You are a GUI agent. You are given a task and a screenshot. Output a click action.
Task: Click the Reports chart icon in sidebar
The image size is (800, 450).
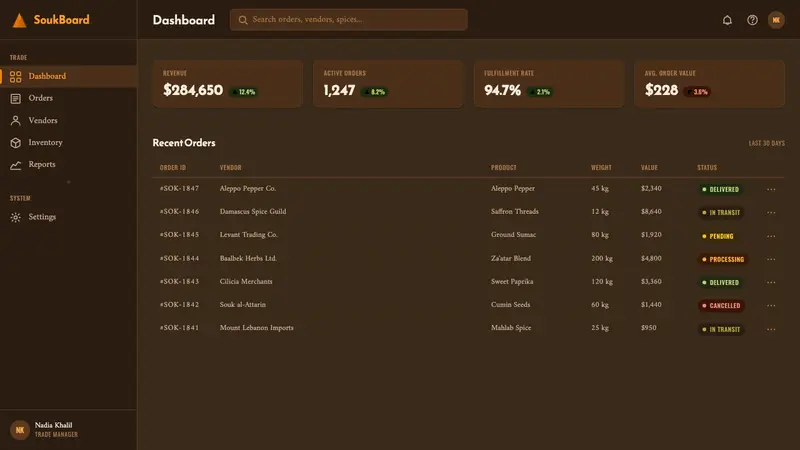(16, 165)
